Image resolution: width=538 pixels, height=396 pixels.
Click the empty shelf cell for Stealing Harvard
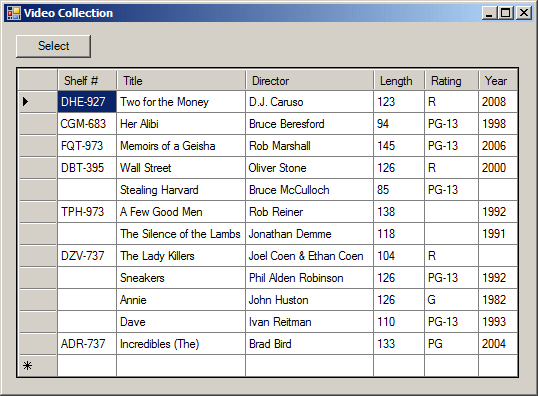point(87,190)
